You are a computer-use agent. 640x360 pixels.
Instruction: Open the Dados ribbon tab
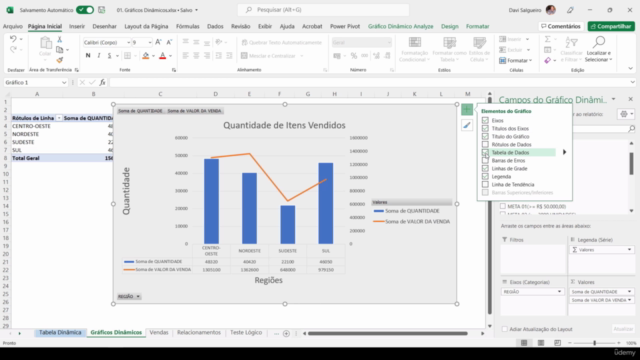coord(215,26)
